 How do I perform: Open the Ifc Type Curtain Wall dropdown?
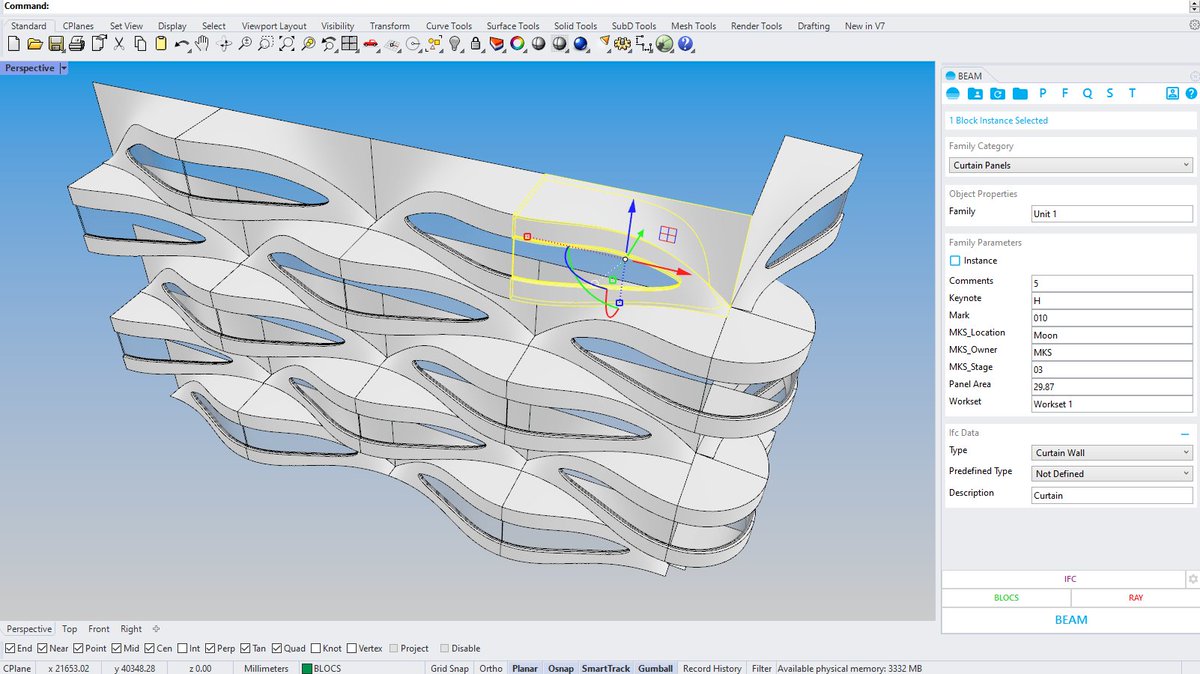[x=1112, y=452]
